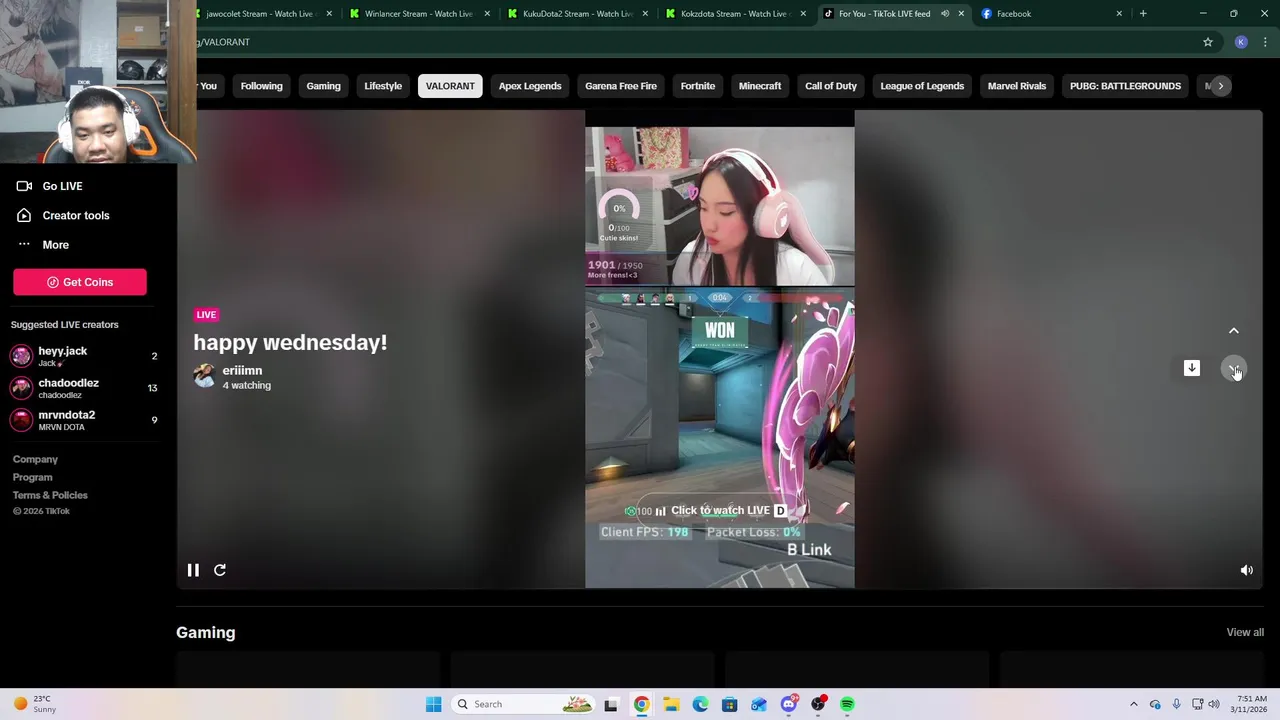Click the Get Coins button
This screenshot has height=720, width=1280.
(x=80, y=282)
